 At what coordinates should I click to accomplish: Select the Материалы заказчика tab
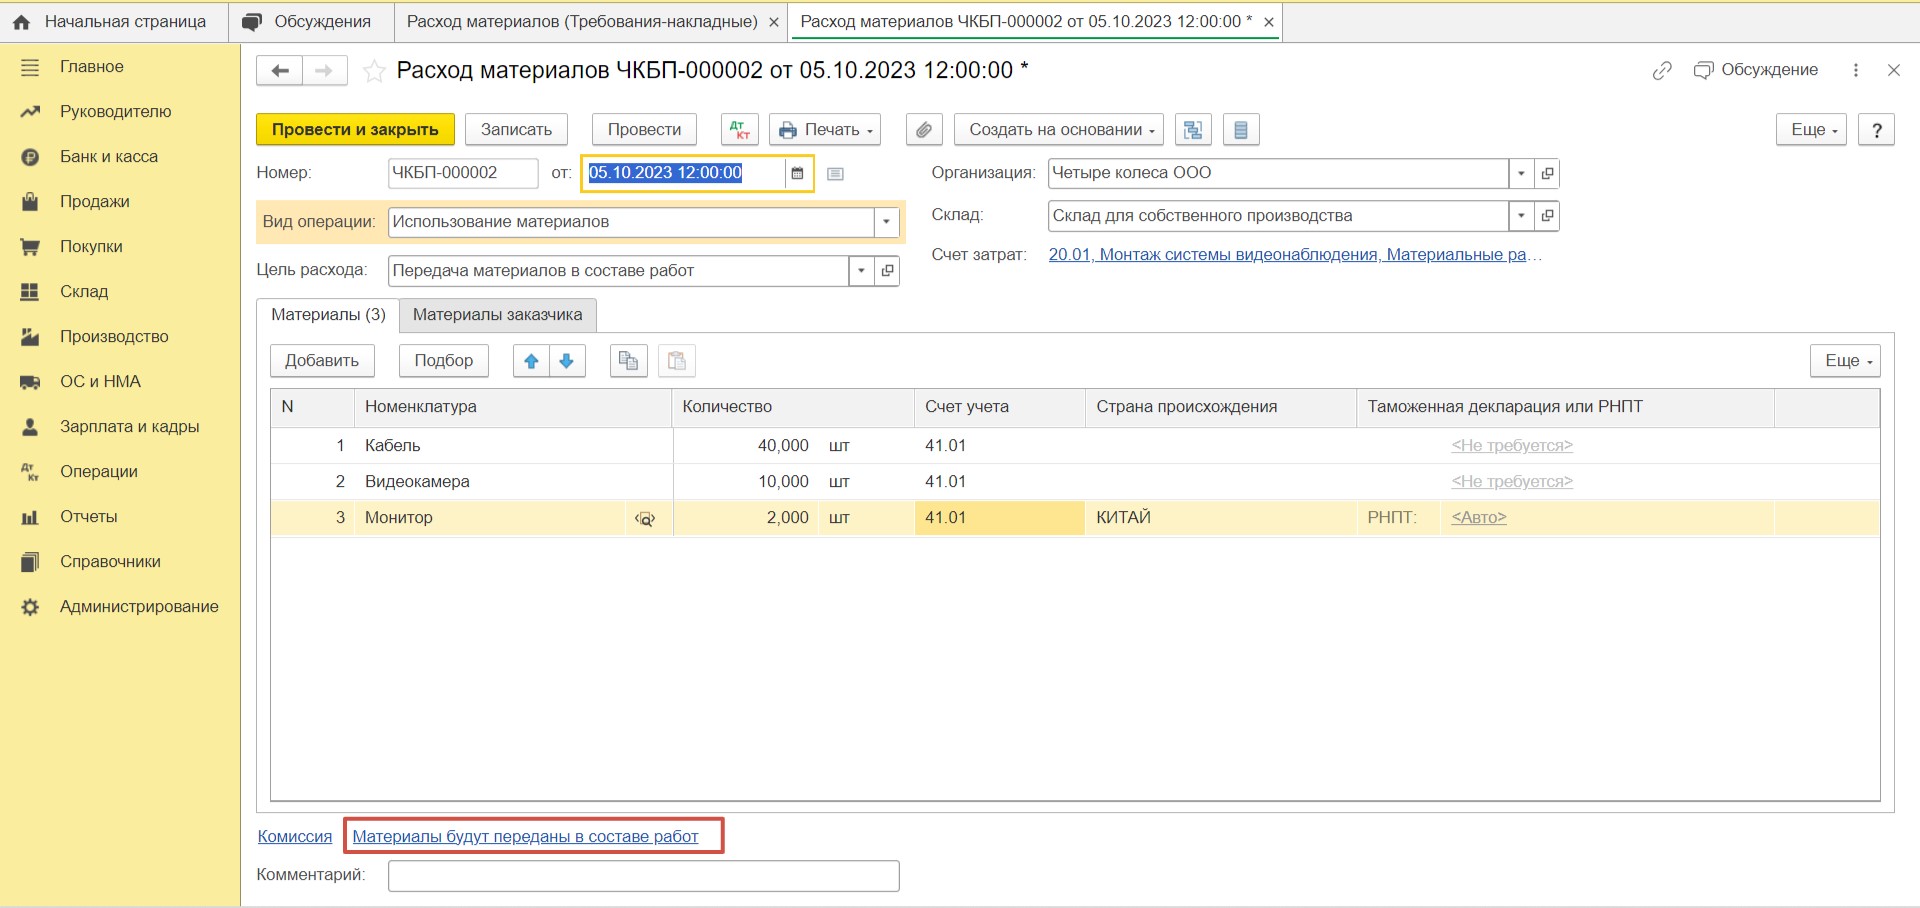(497, 315)
